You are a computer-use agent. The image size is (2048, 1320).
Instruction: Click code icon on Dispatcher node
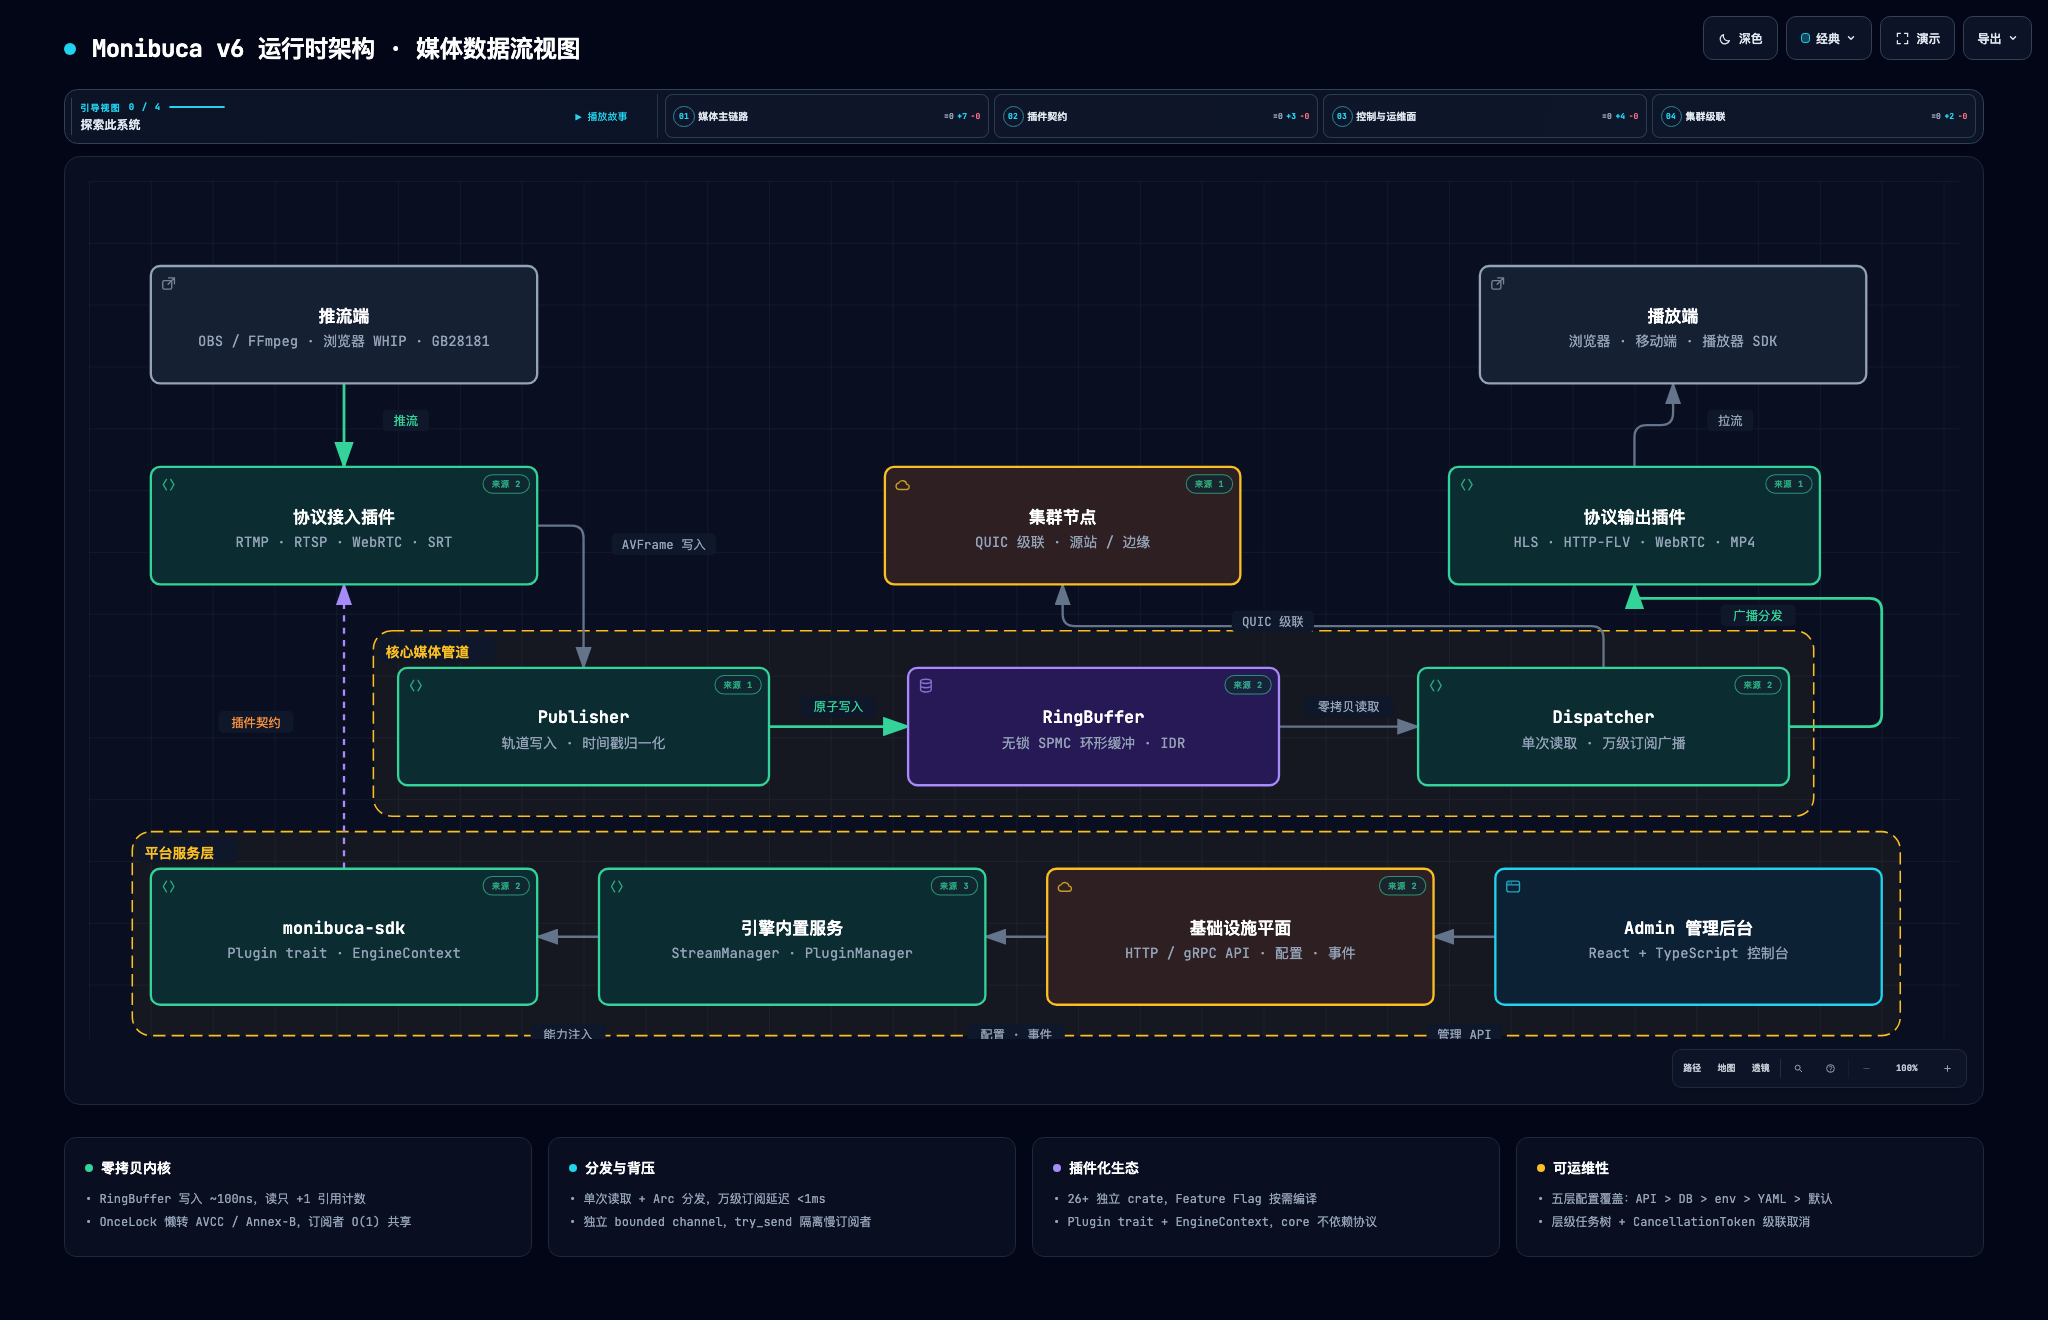coord(1436,686)
